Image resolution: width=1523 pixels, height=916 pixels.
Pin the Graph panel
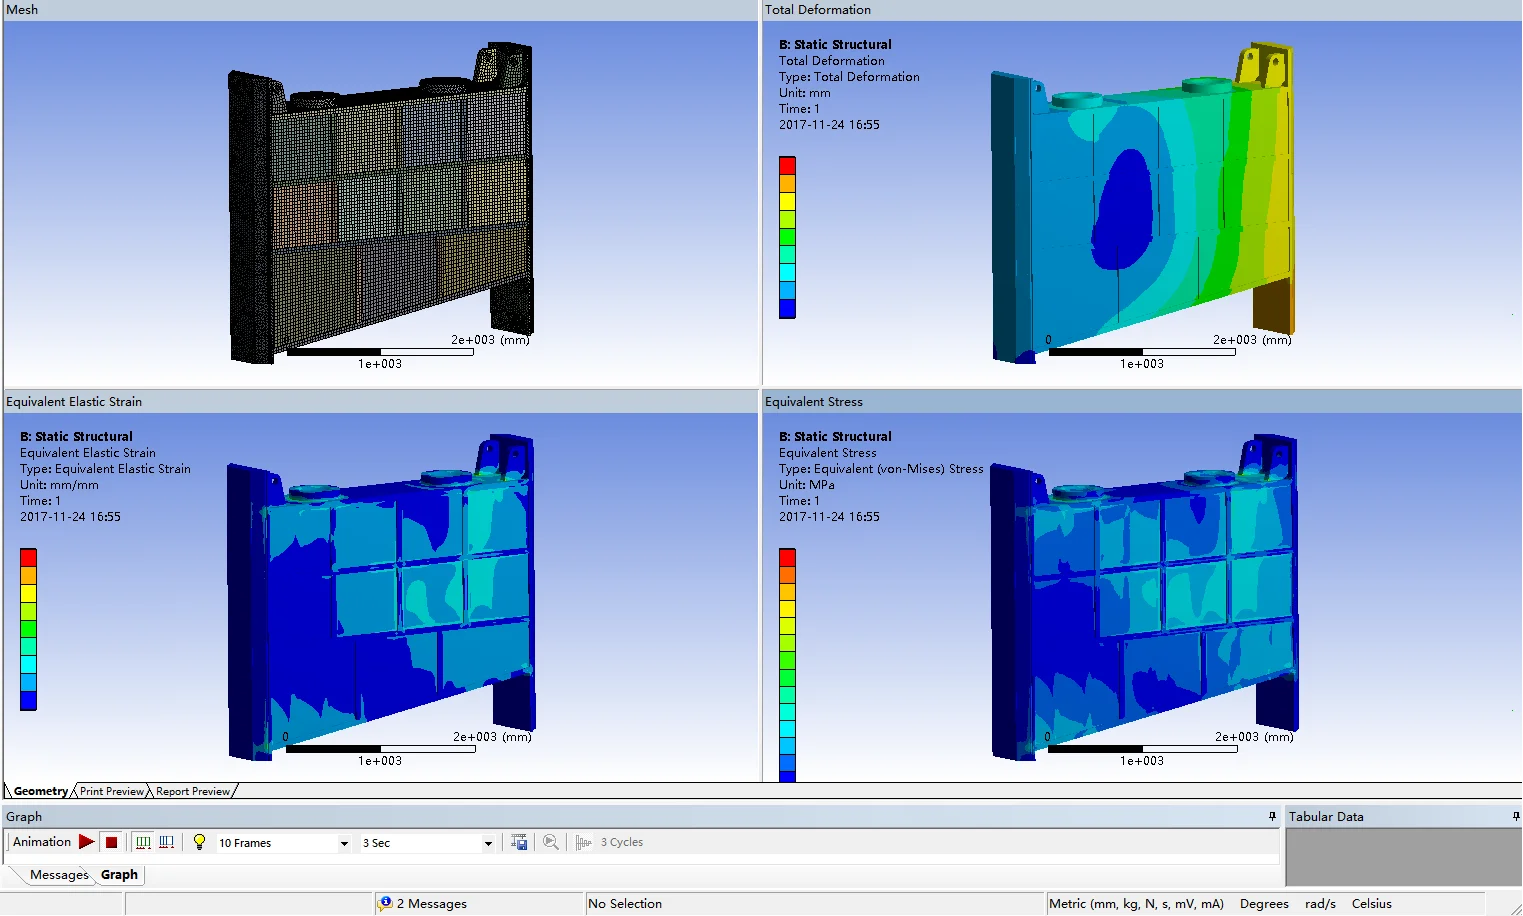click(1272, 816)
